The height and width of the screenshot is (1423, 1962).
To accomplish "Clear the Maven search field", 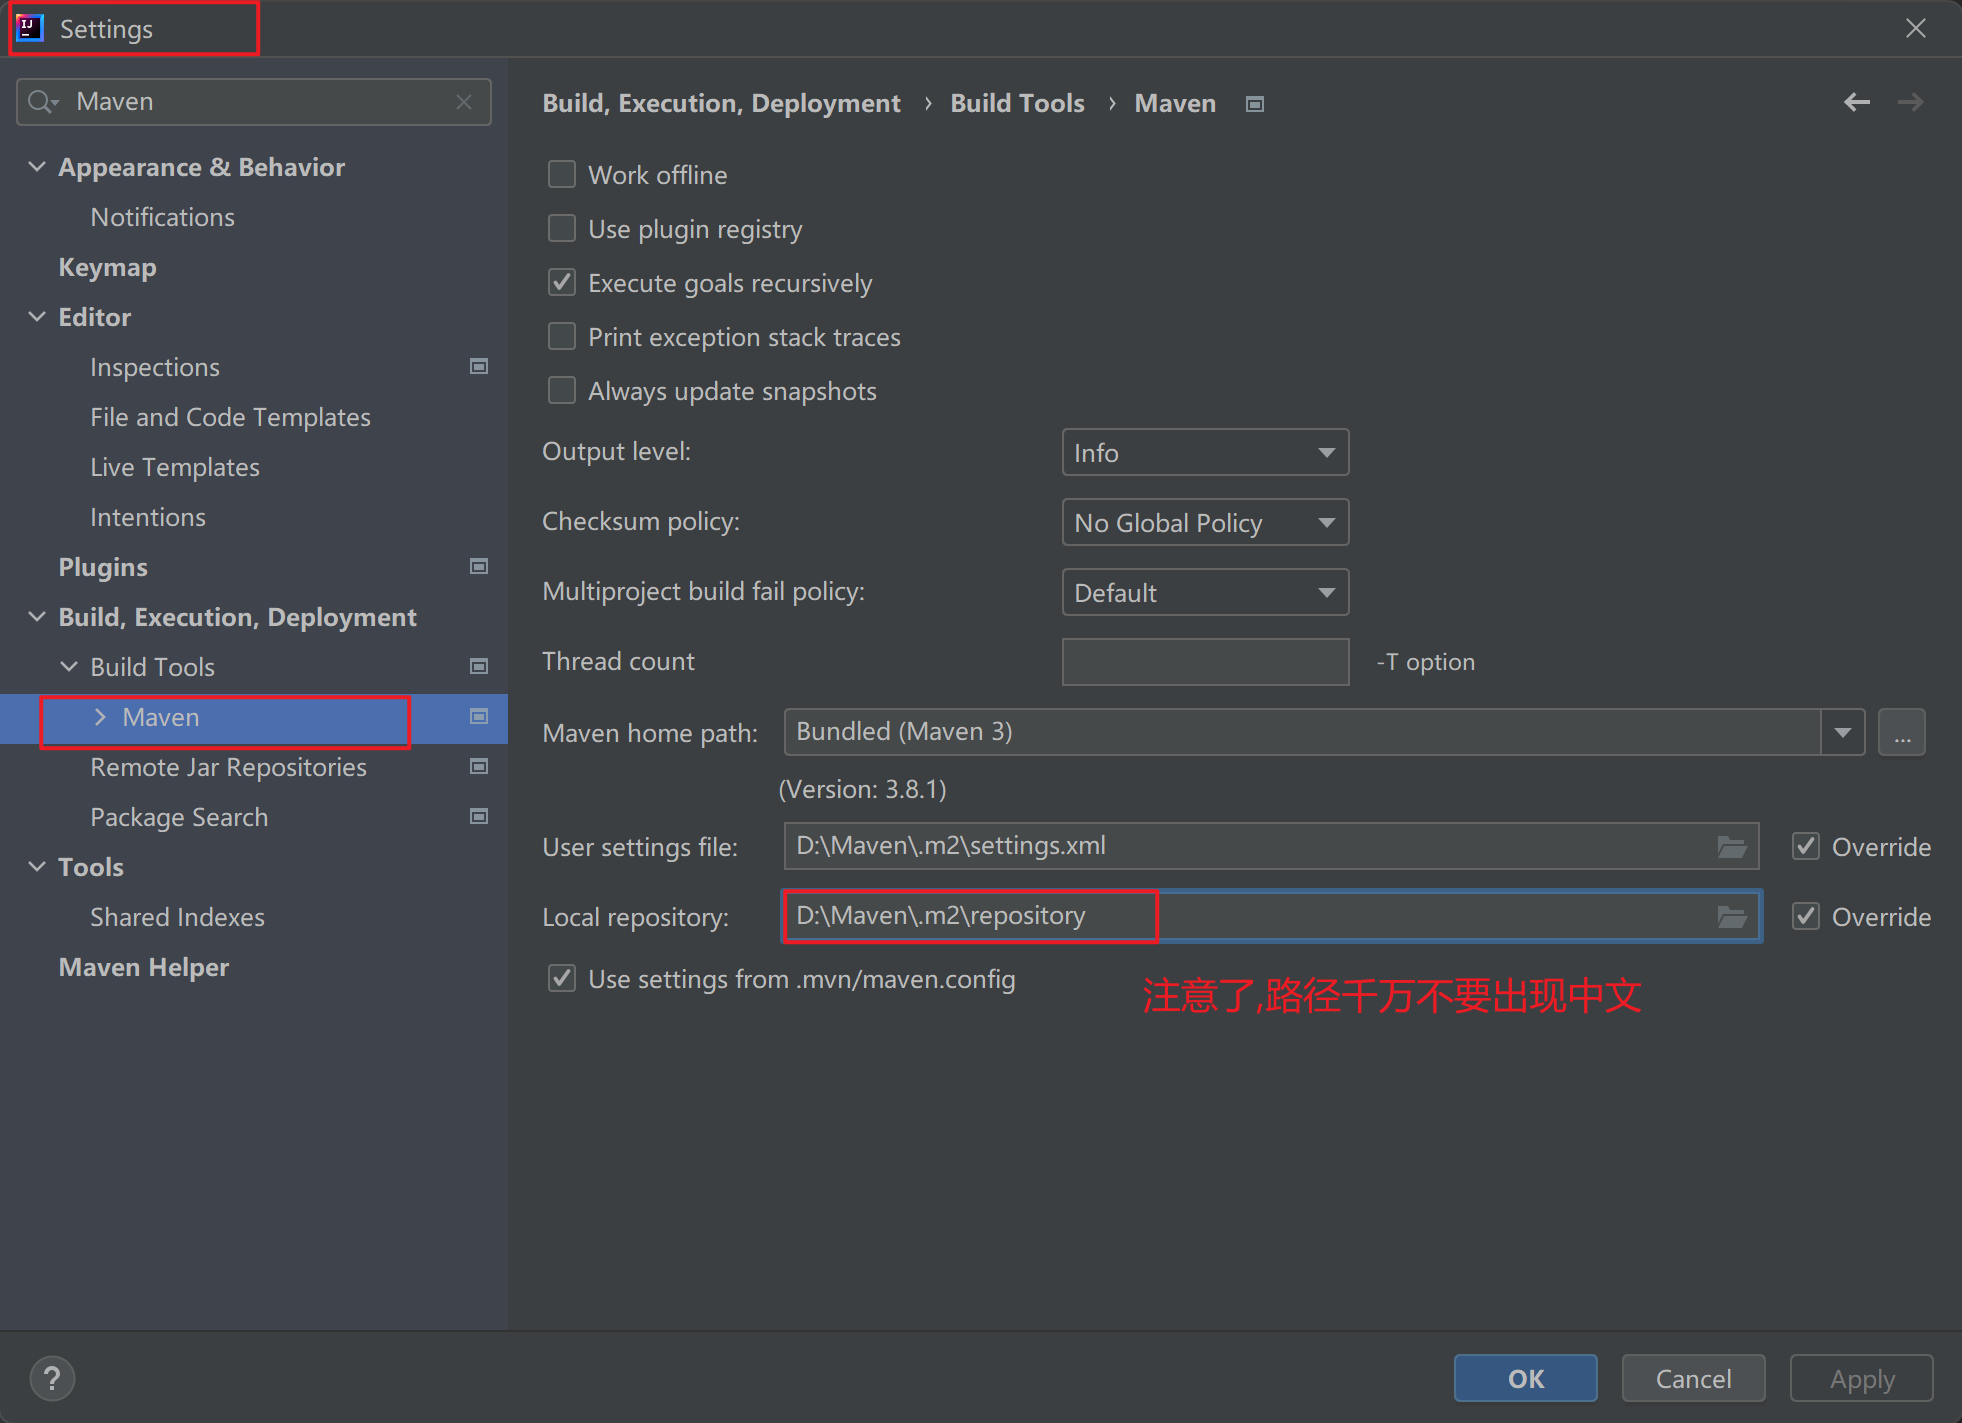I will tap(464, 102).
